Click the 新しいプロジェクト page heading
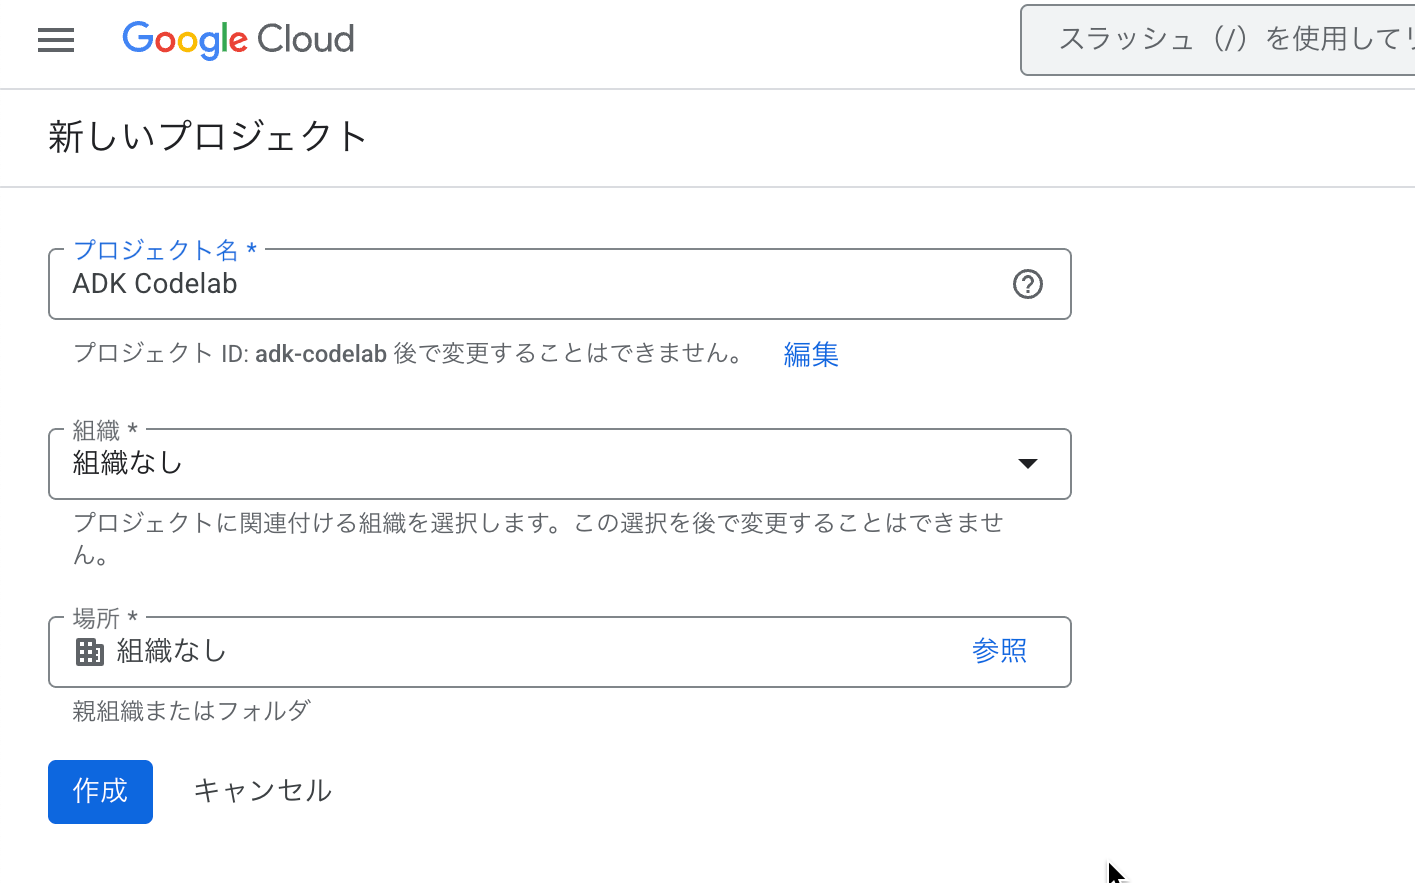This screenshot has width=1415, height=883. 208,136
